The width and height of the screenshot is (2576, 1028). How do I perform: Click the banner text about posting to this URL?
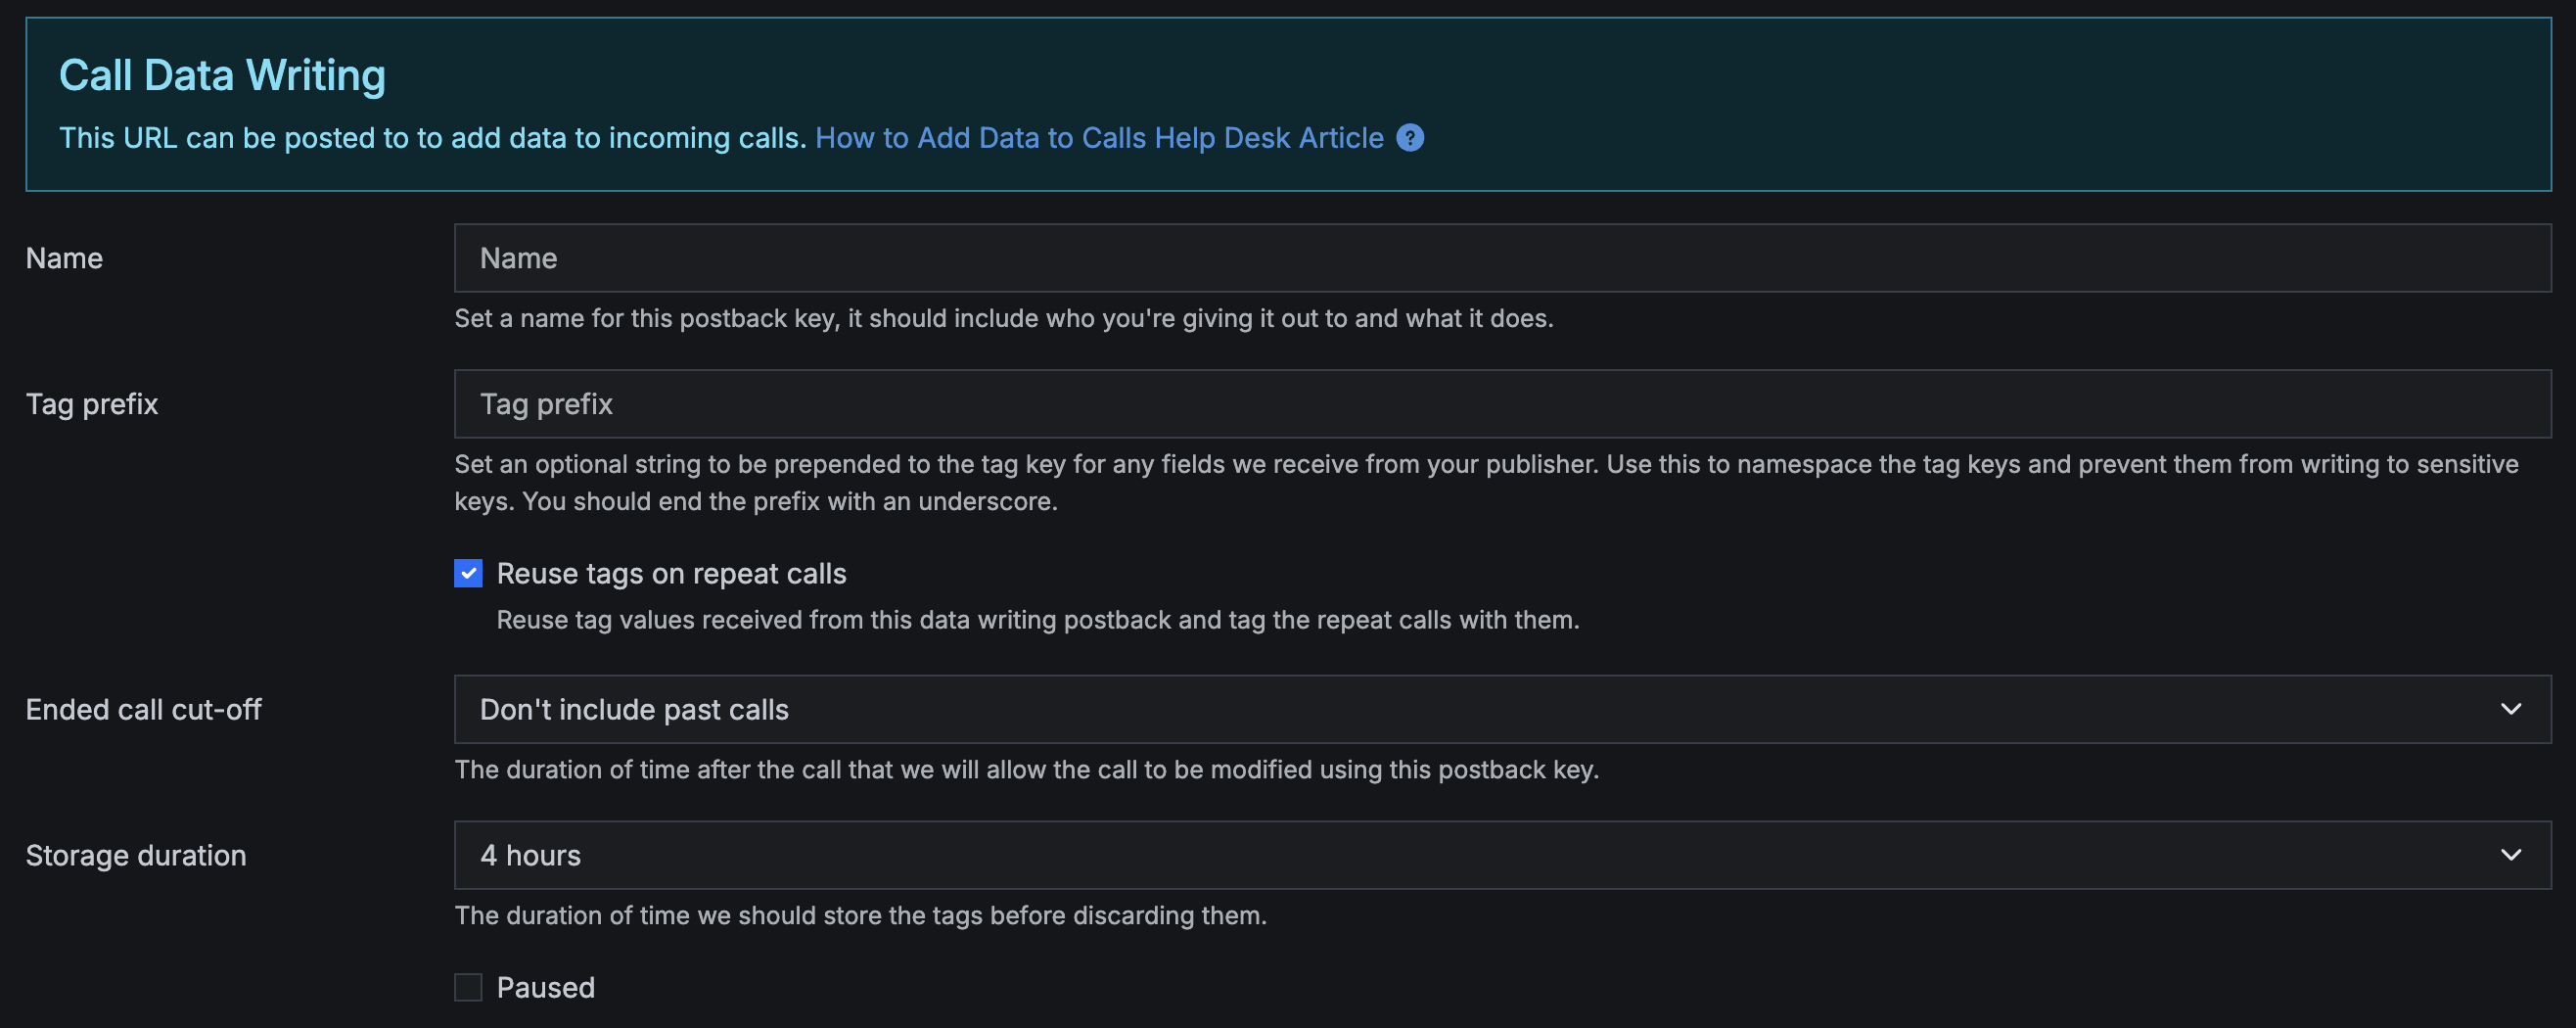tap(432, 138)
